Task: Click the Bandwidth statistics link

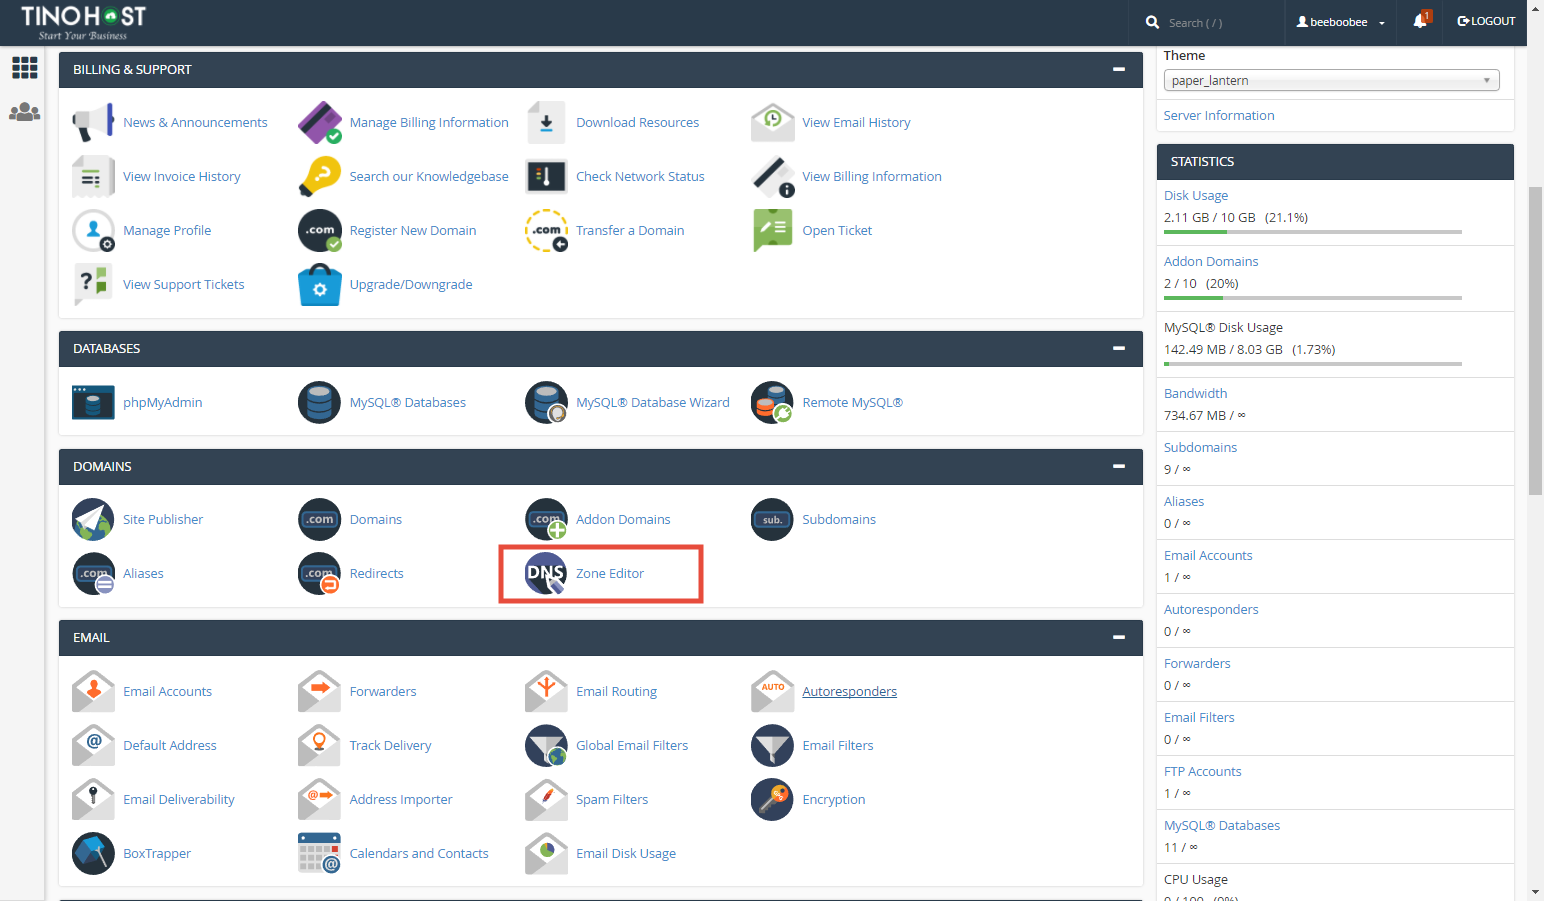Action: 1195,394
